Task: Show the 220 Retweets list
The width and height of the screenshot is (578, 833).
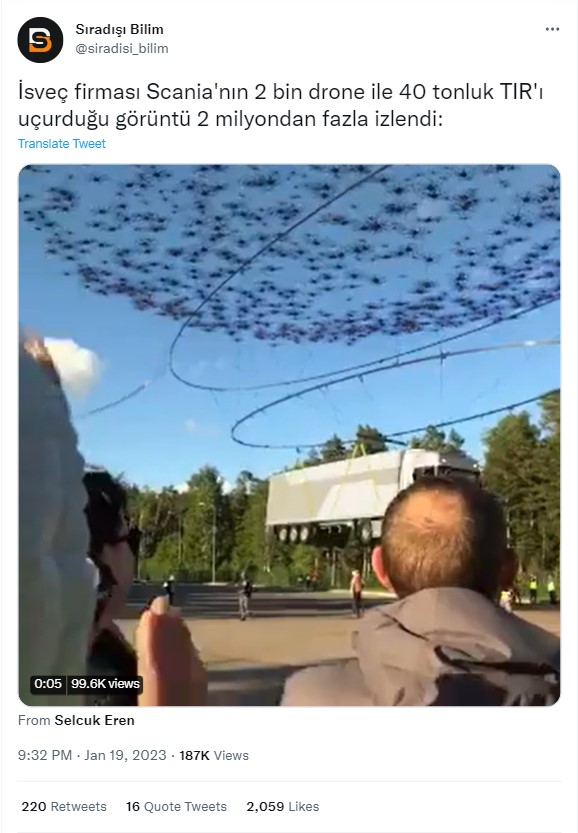Action: click(x=64, y=806)
